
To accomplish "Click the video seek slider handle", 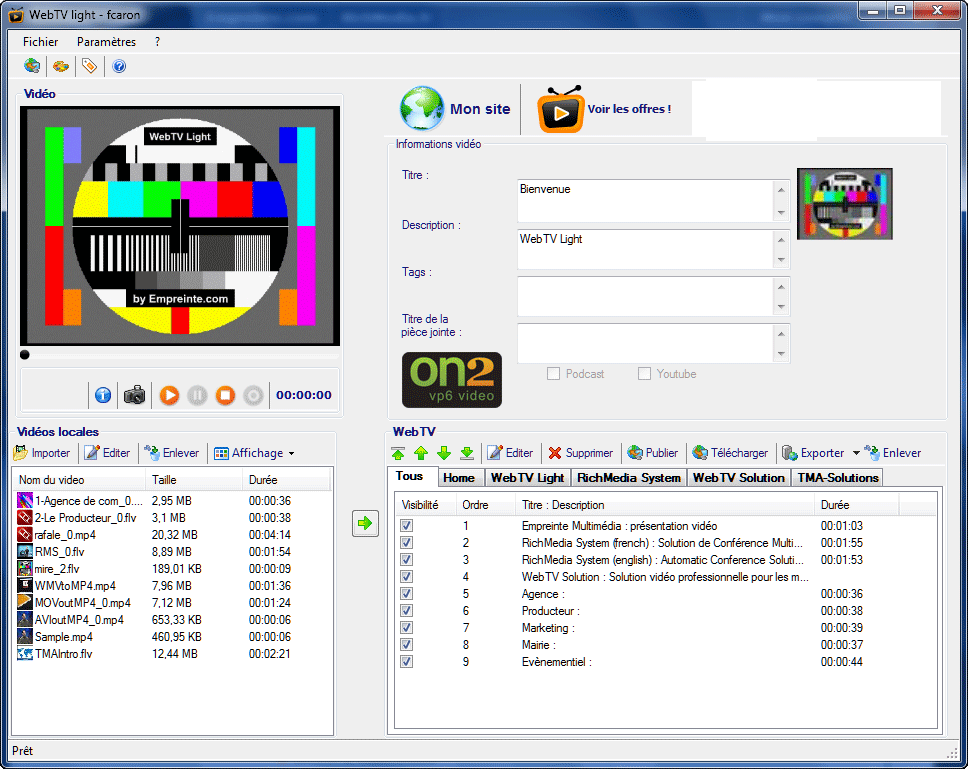I will 25,355.
